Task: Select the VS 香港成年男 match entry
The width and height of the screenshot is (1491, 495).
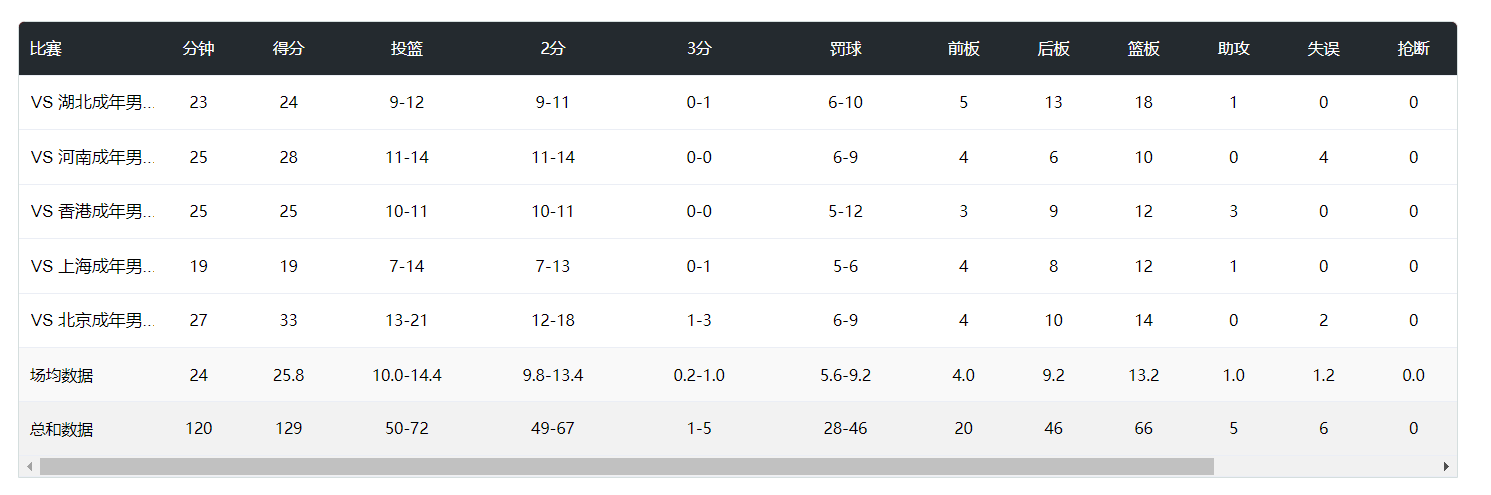Action: click(x=92, y=211)
